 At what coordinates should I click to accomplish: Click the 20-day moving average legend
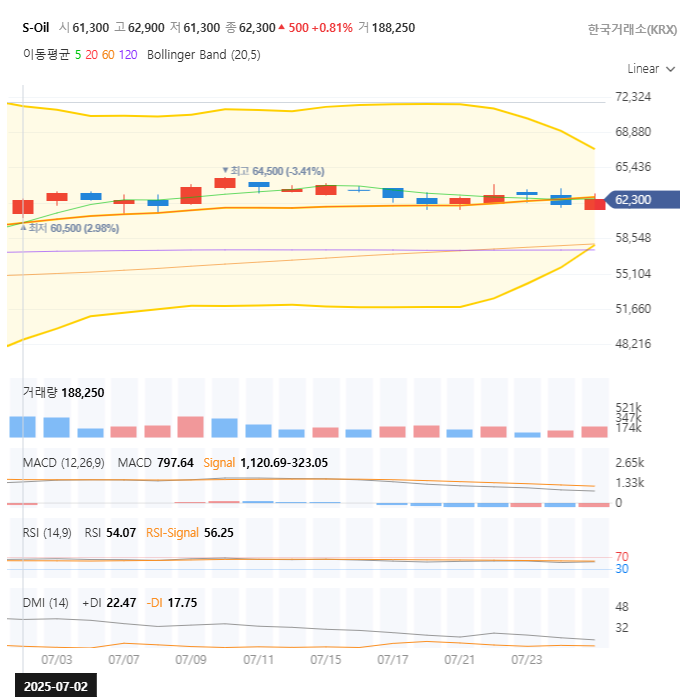click(x=91, y=55)
